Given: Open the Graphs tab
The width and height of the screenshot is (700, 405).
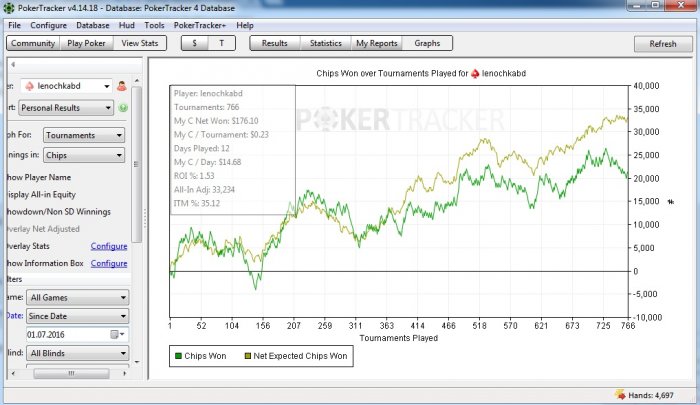Looking at the screenshot, I should click(427, 43).
